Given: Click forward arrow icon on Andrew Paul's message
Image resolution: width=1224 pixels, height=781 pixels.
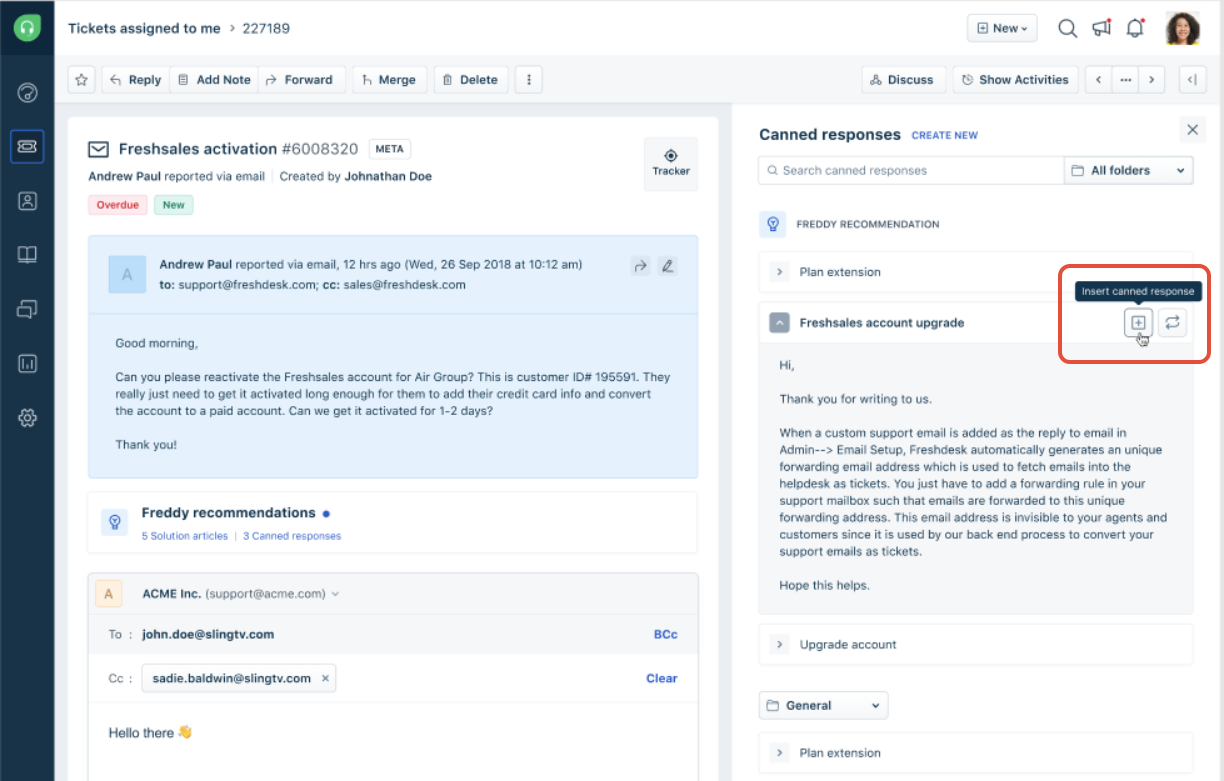Looking at the screenshot, I should tap(639, 266).
